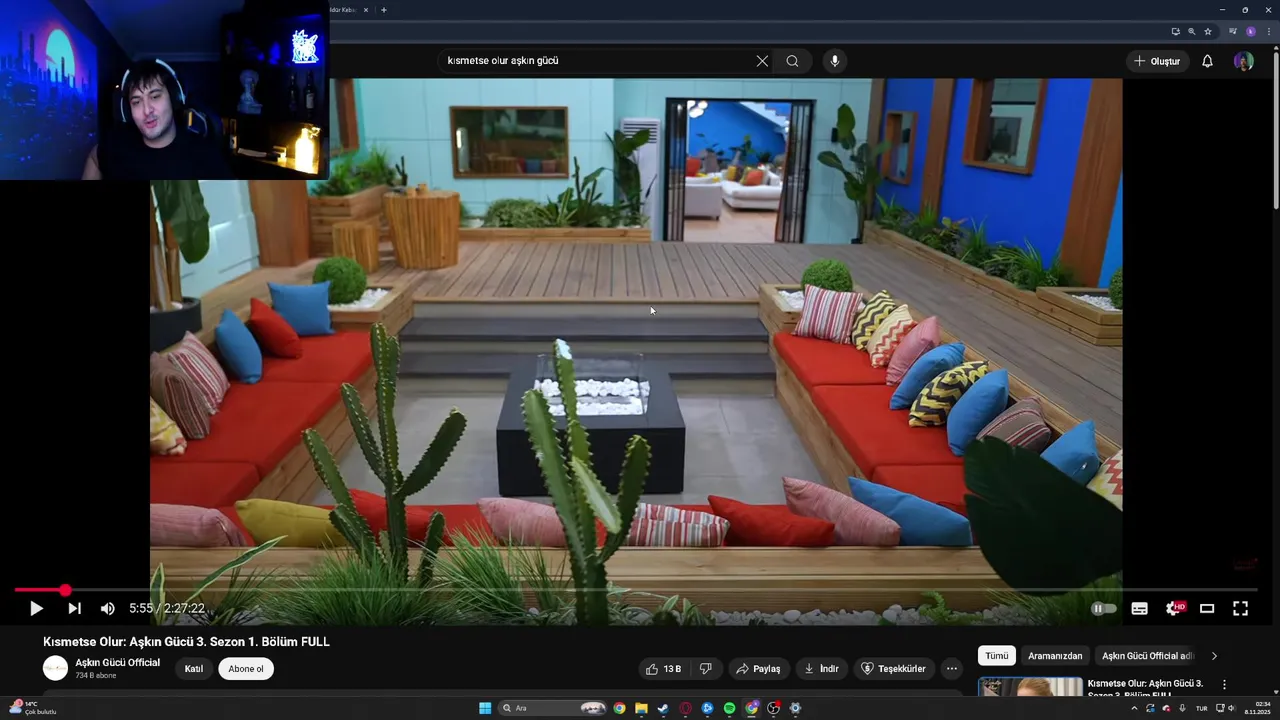Open Aşkın Gücü Official channel name
This screenshot has width=1280, height=720.
pyautogui.click(x=118, y=663)
